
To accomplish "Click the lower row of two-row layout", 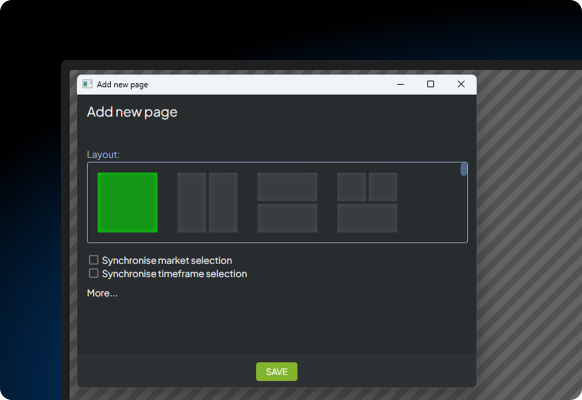I will (287, 218).
